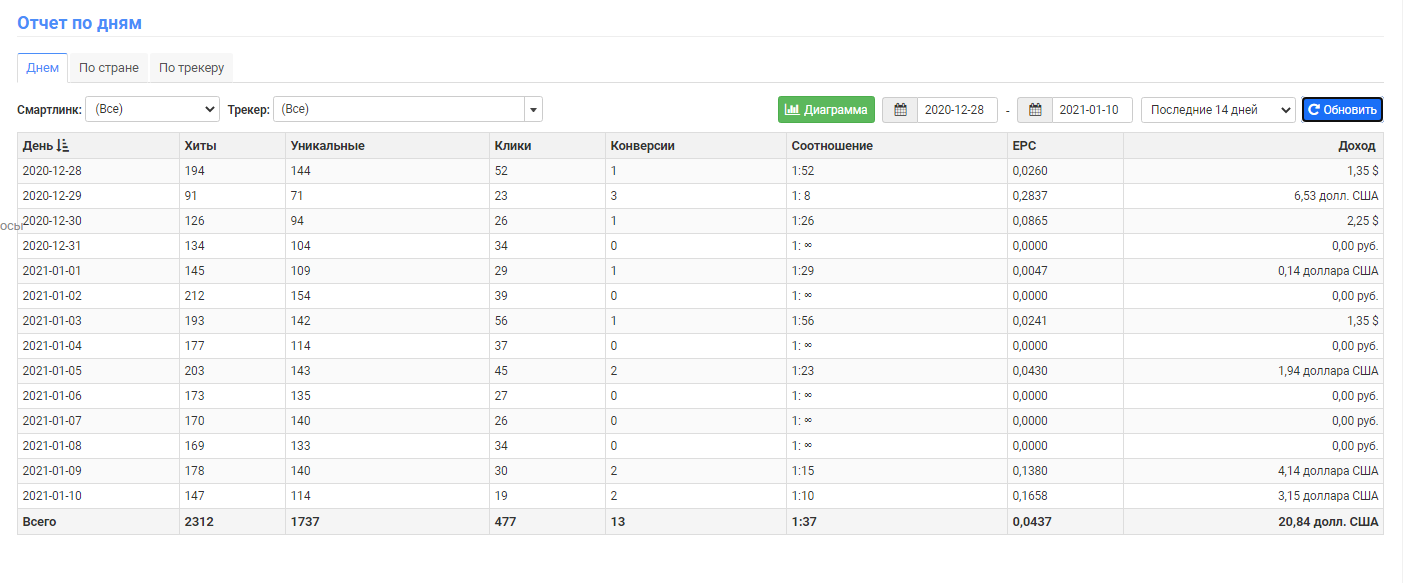Expand the Трекер combo box arrow
Screen dimensions: 1403x583
tap(533, 109)
